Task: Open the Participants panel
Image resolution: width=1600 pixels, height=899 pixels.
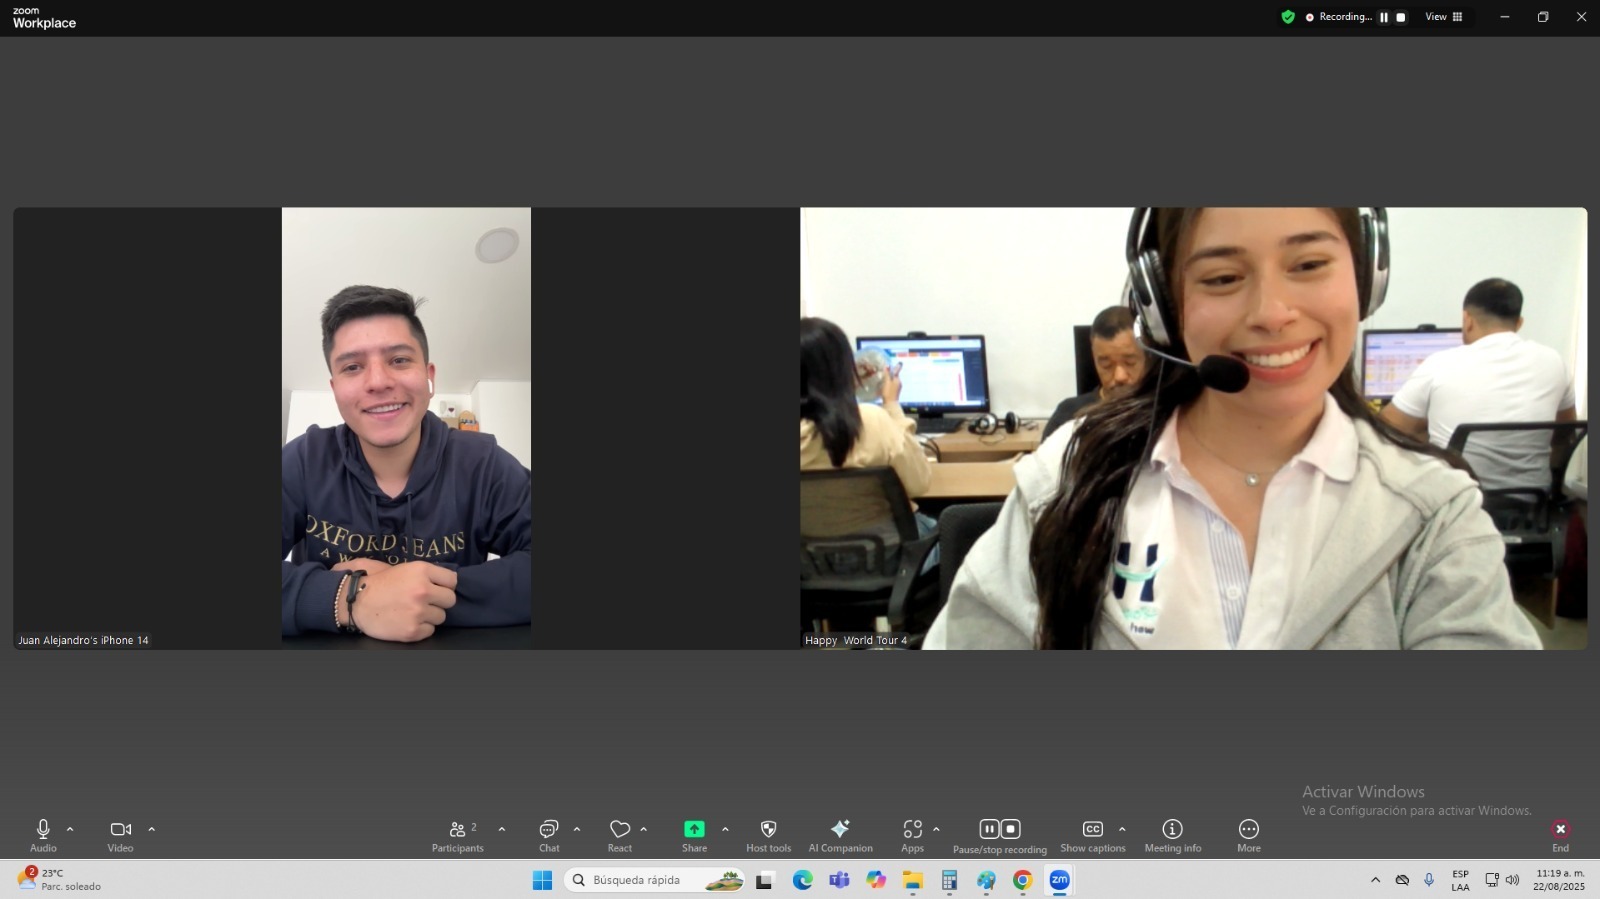Action: point(458,835)
